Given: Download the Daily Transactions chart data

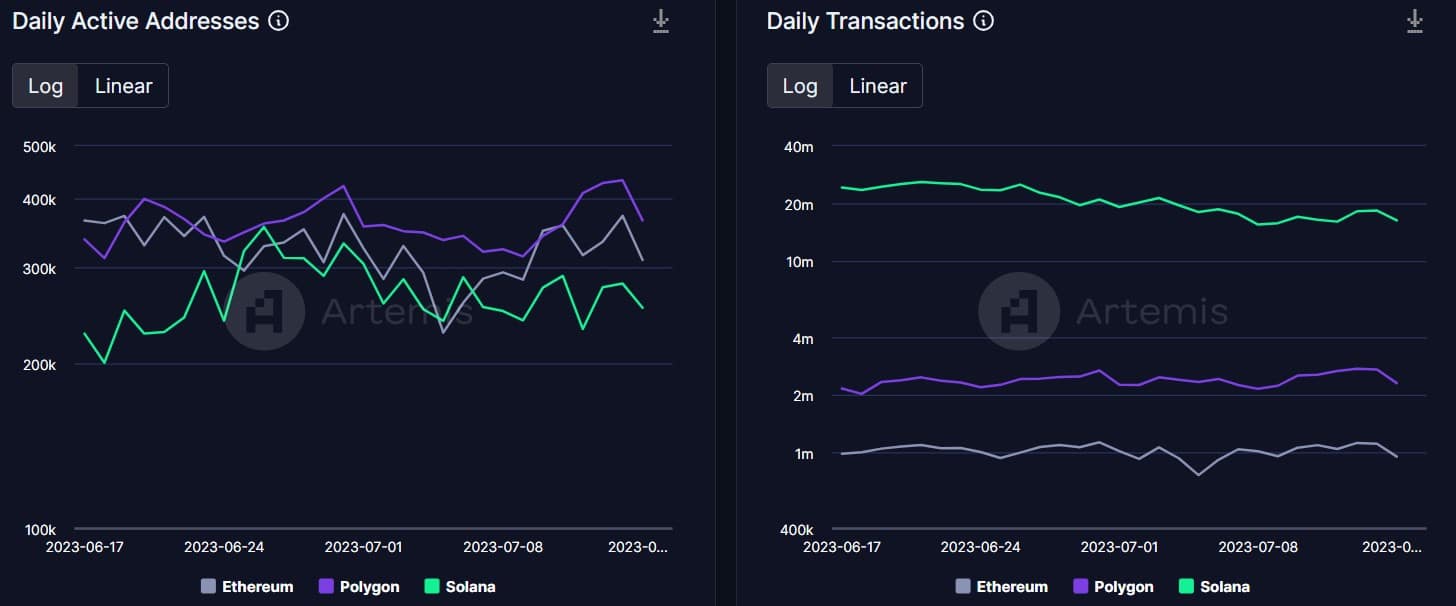Looking at the screenshot, I should (x=1414, y=21).
